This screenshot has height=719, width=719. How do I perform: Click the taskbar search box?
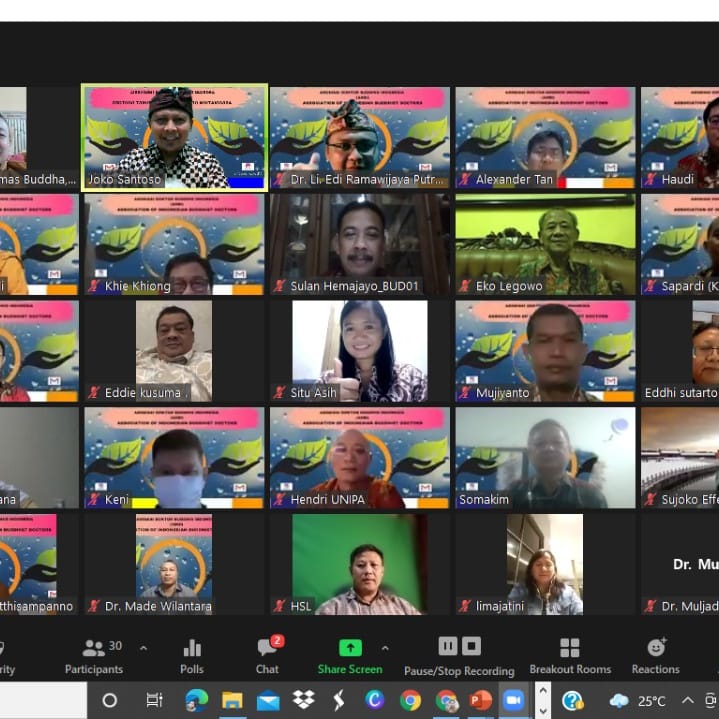[43, 700]
